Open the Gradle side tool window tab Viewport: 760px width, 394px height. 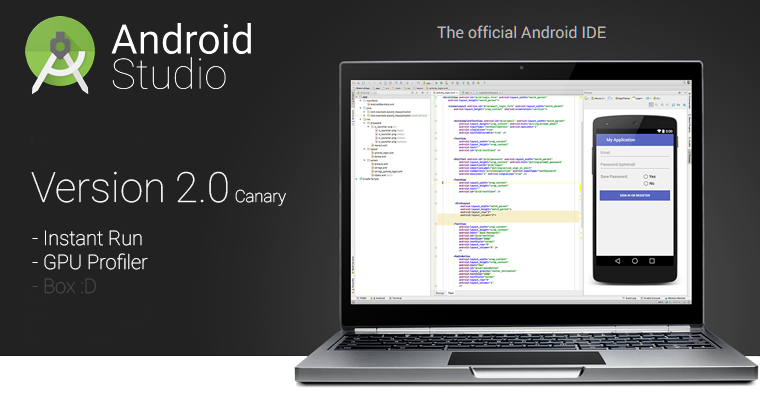(x=690, y=141)
